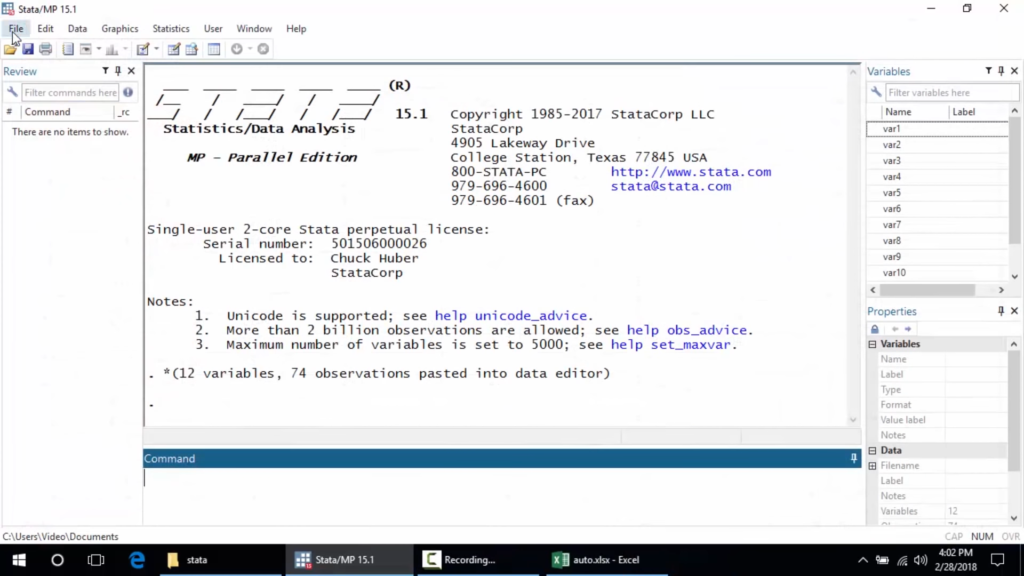The width and height of the screenshot is (1024, 576).
Task: Bring the Viewer window forward via toolbar icon
Action: [86, 49]
